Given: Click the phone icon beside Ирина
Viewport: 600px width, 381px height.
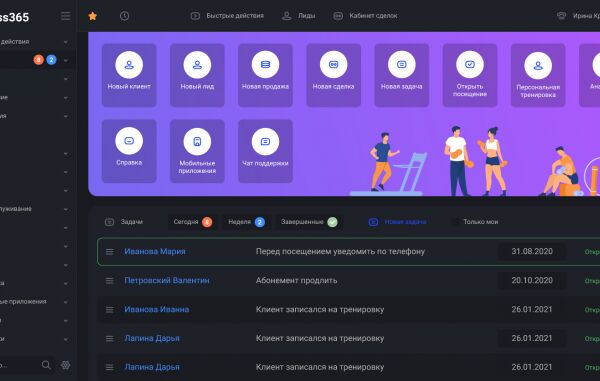Looking at the screenshot, I should tap(561, 16).
